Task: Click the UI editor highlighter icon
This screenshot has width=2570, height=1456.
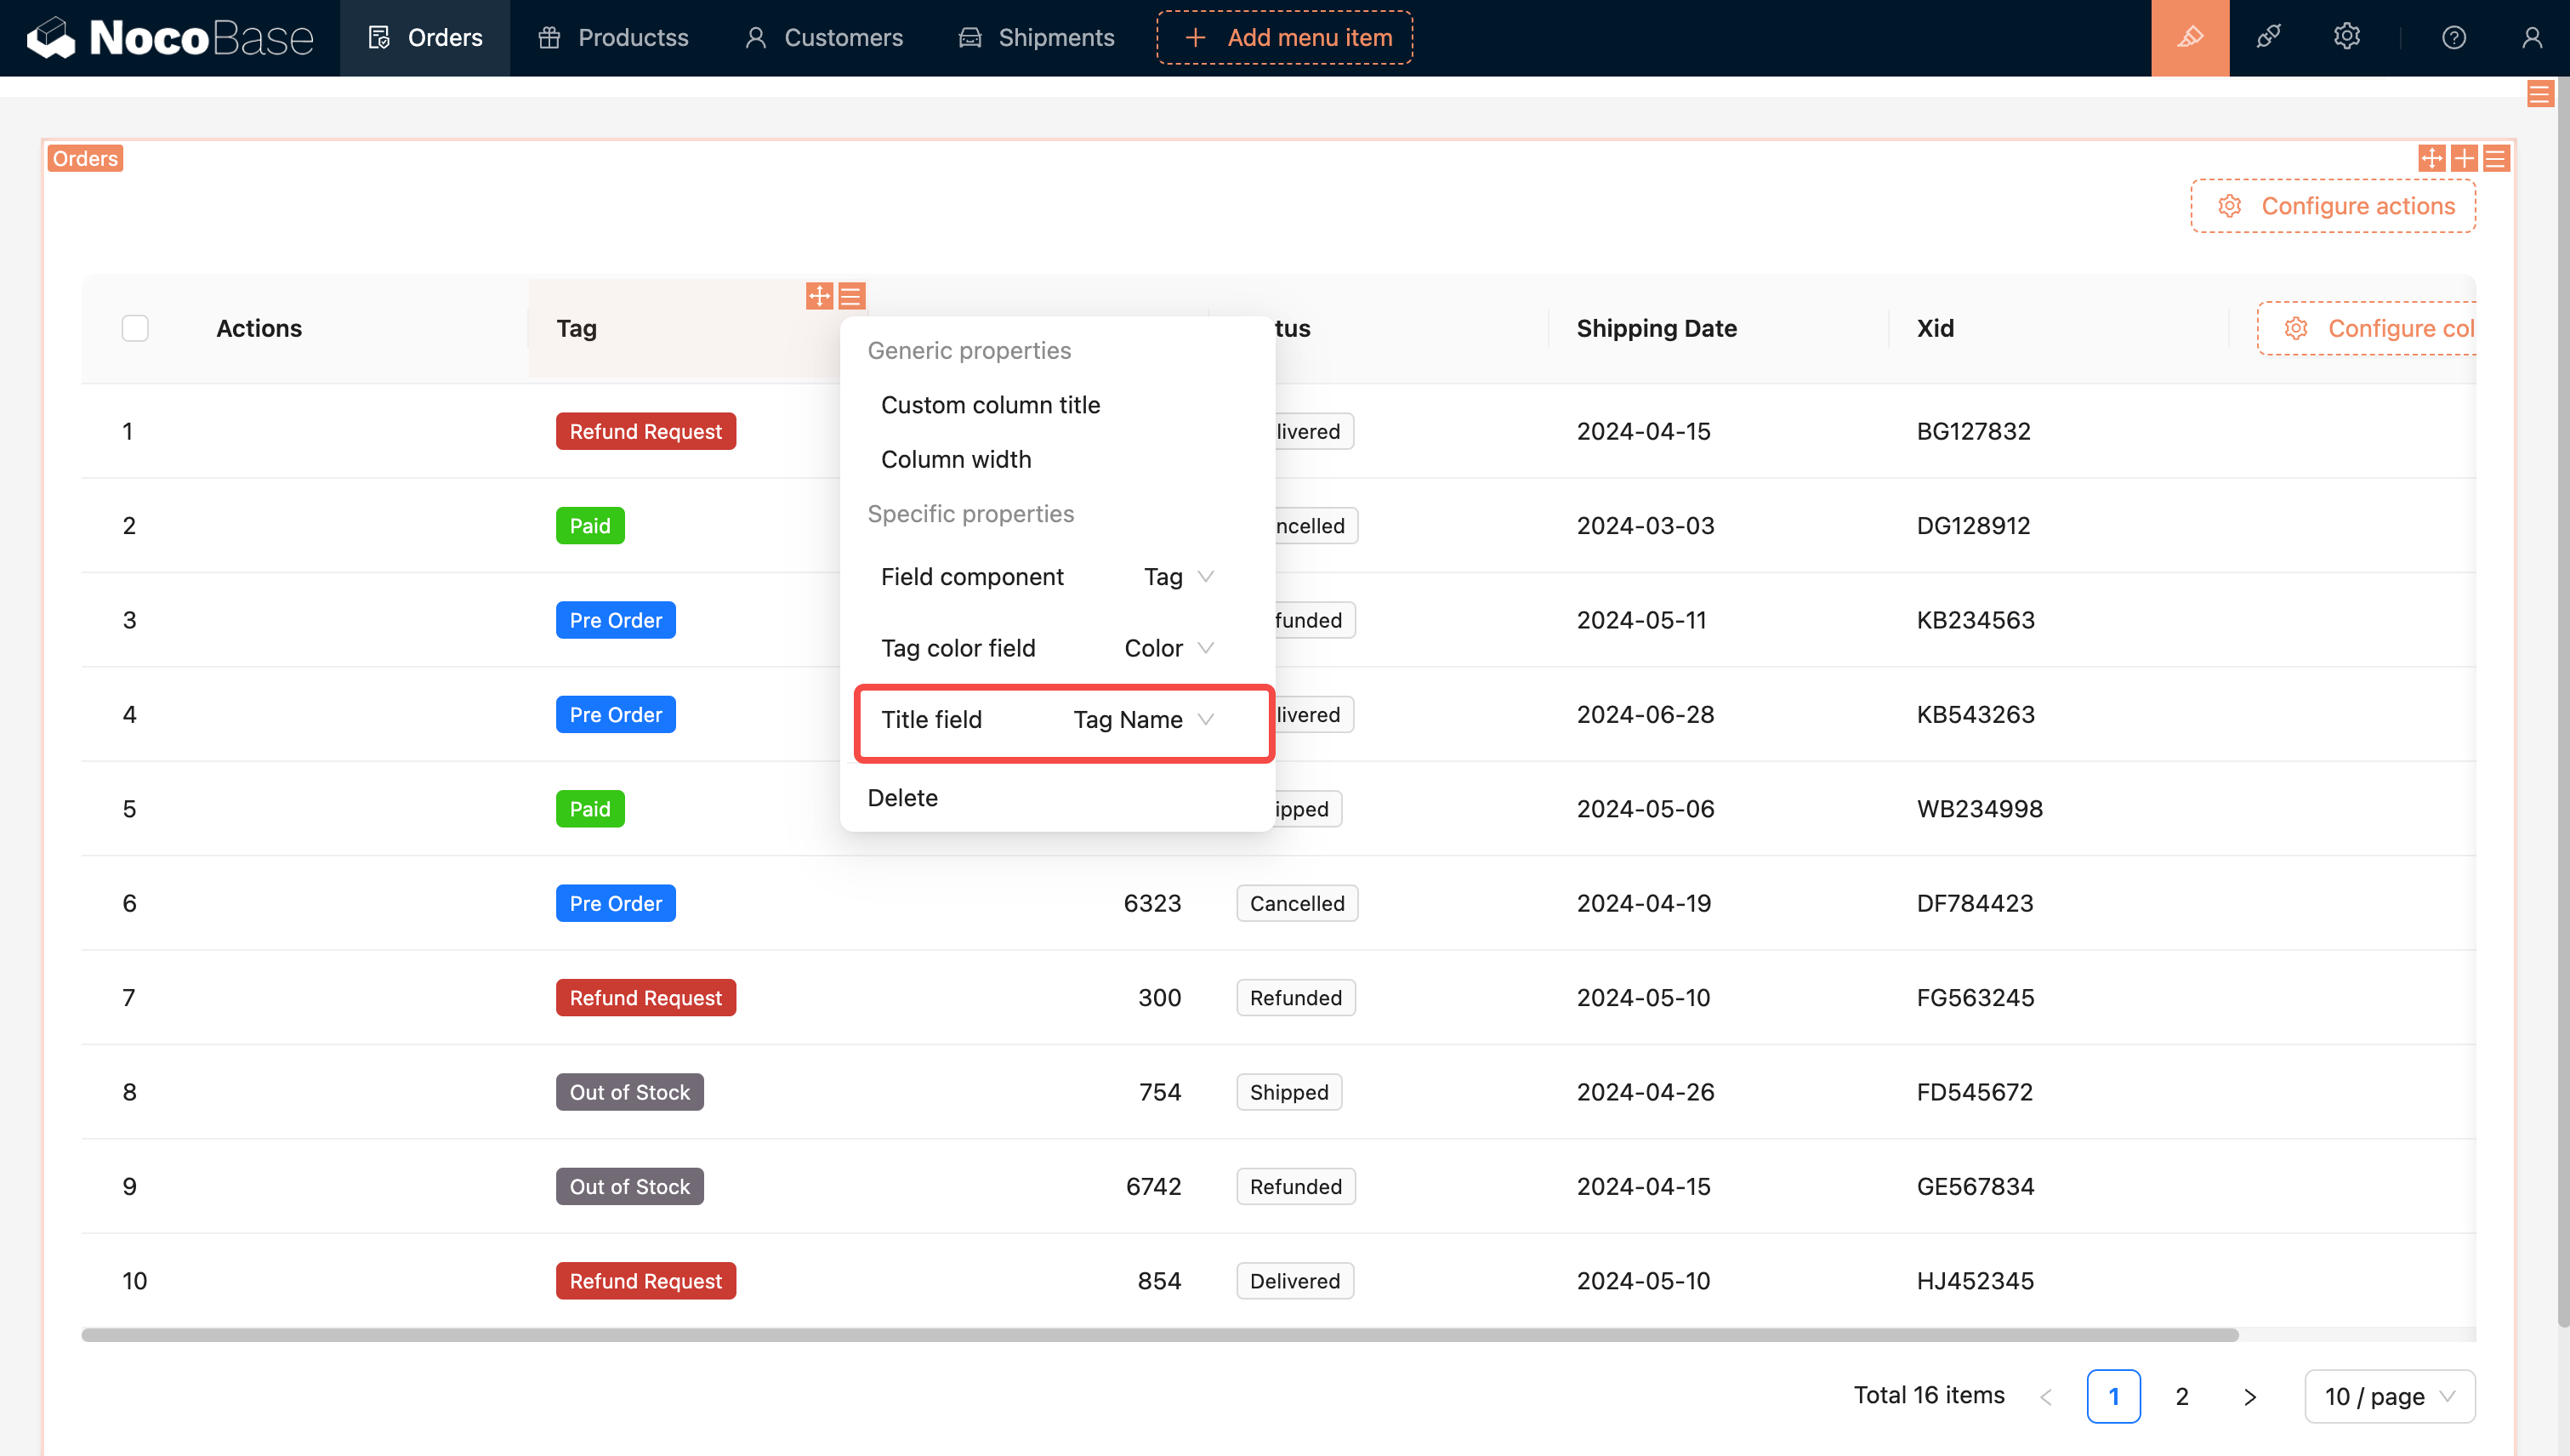Action: [2190, 37]
